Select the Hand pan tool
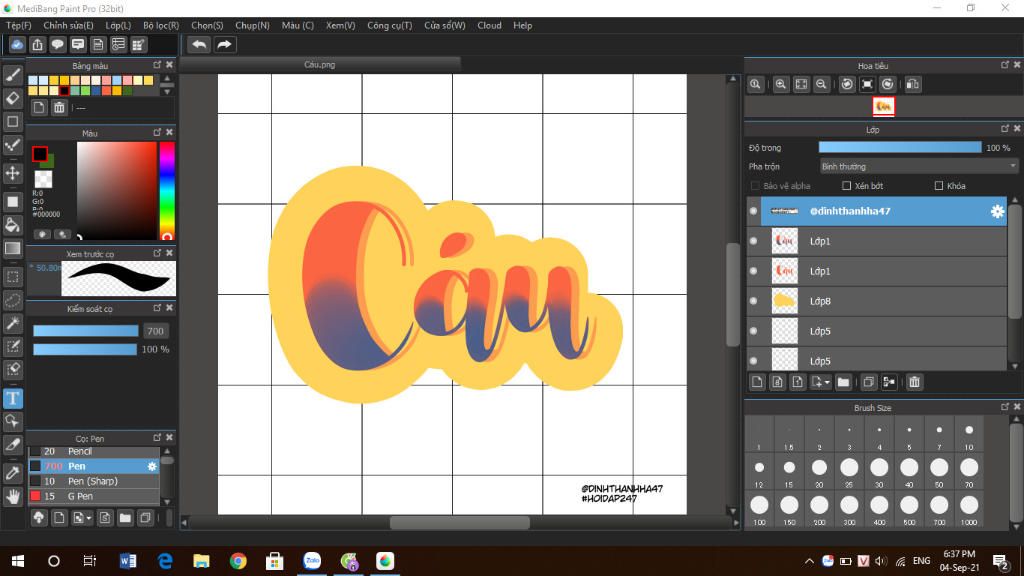Viewport: 1024px width, 576px height. [12, 497]
